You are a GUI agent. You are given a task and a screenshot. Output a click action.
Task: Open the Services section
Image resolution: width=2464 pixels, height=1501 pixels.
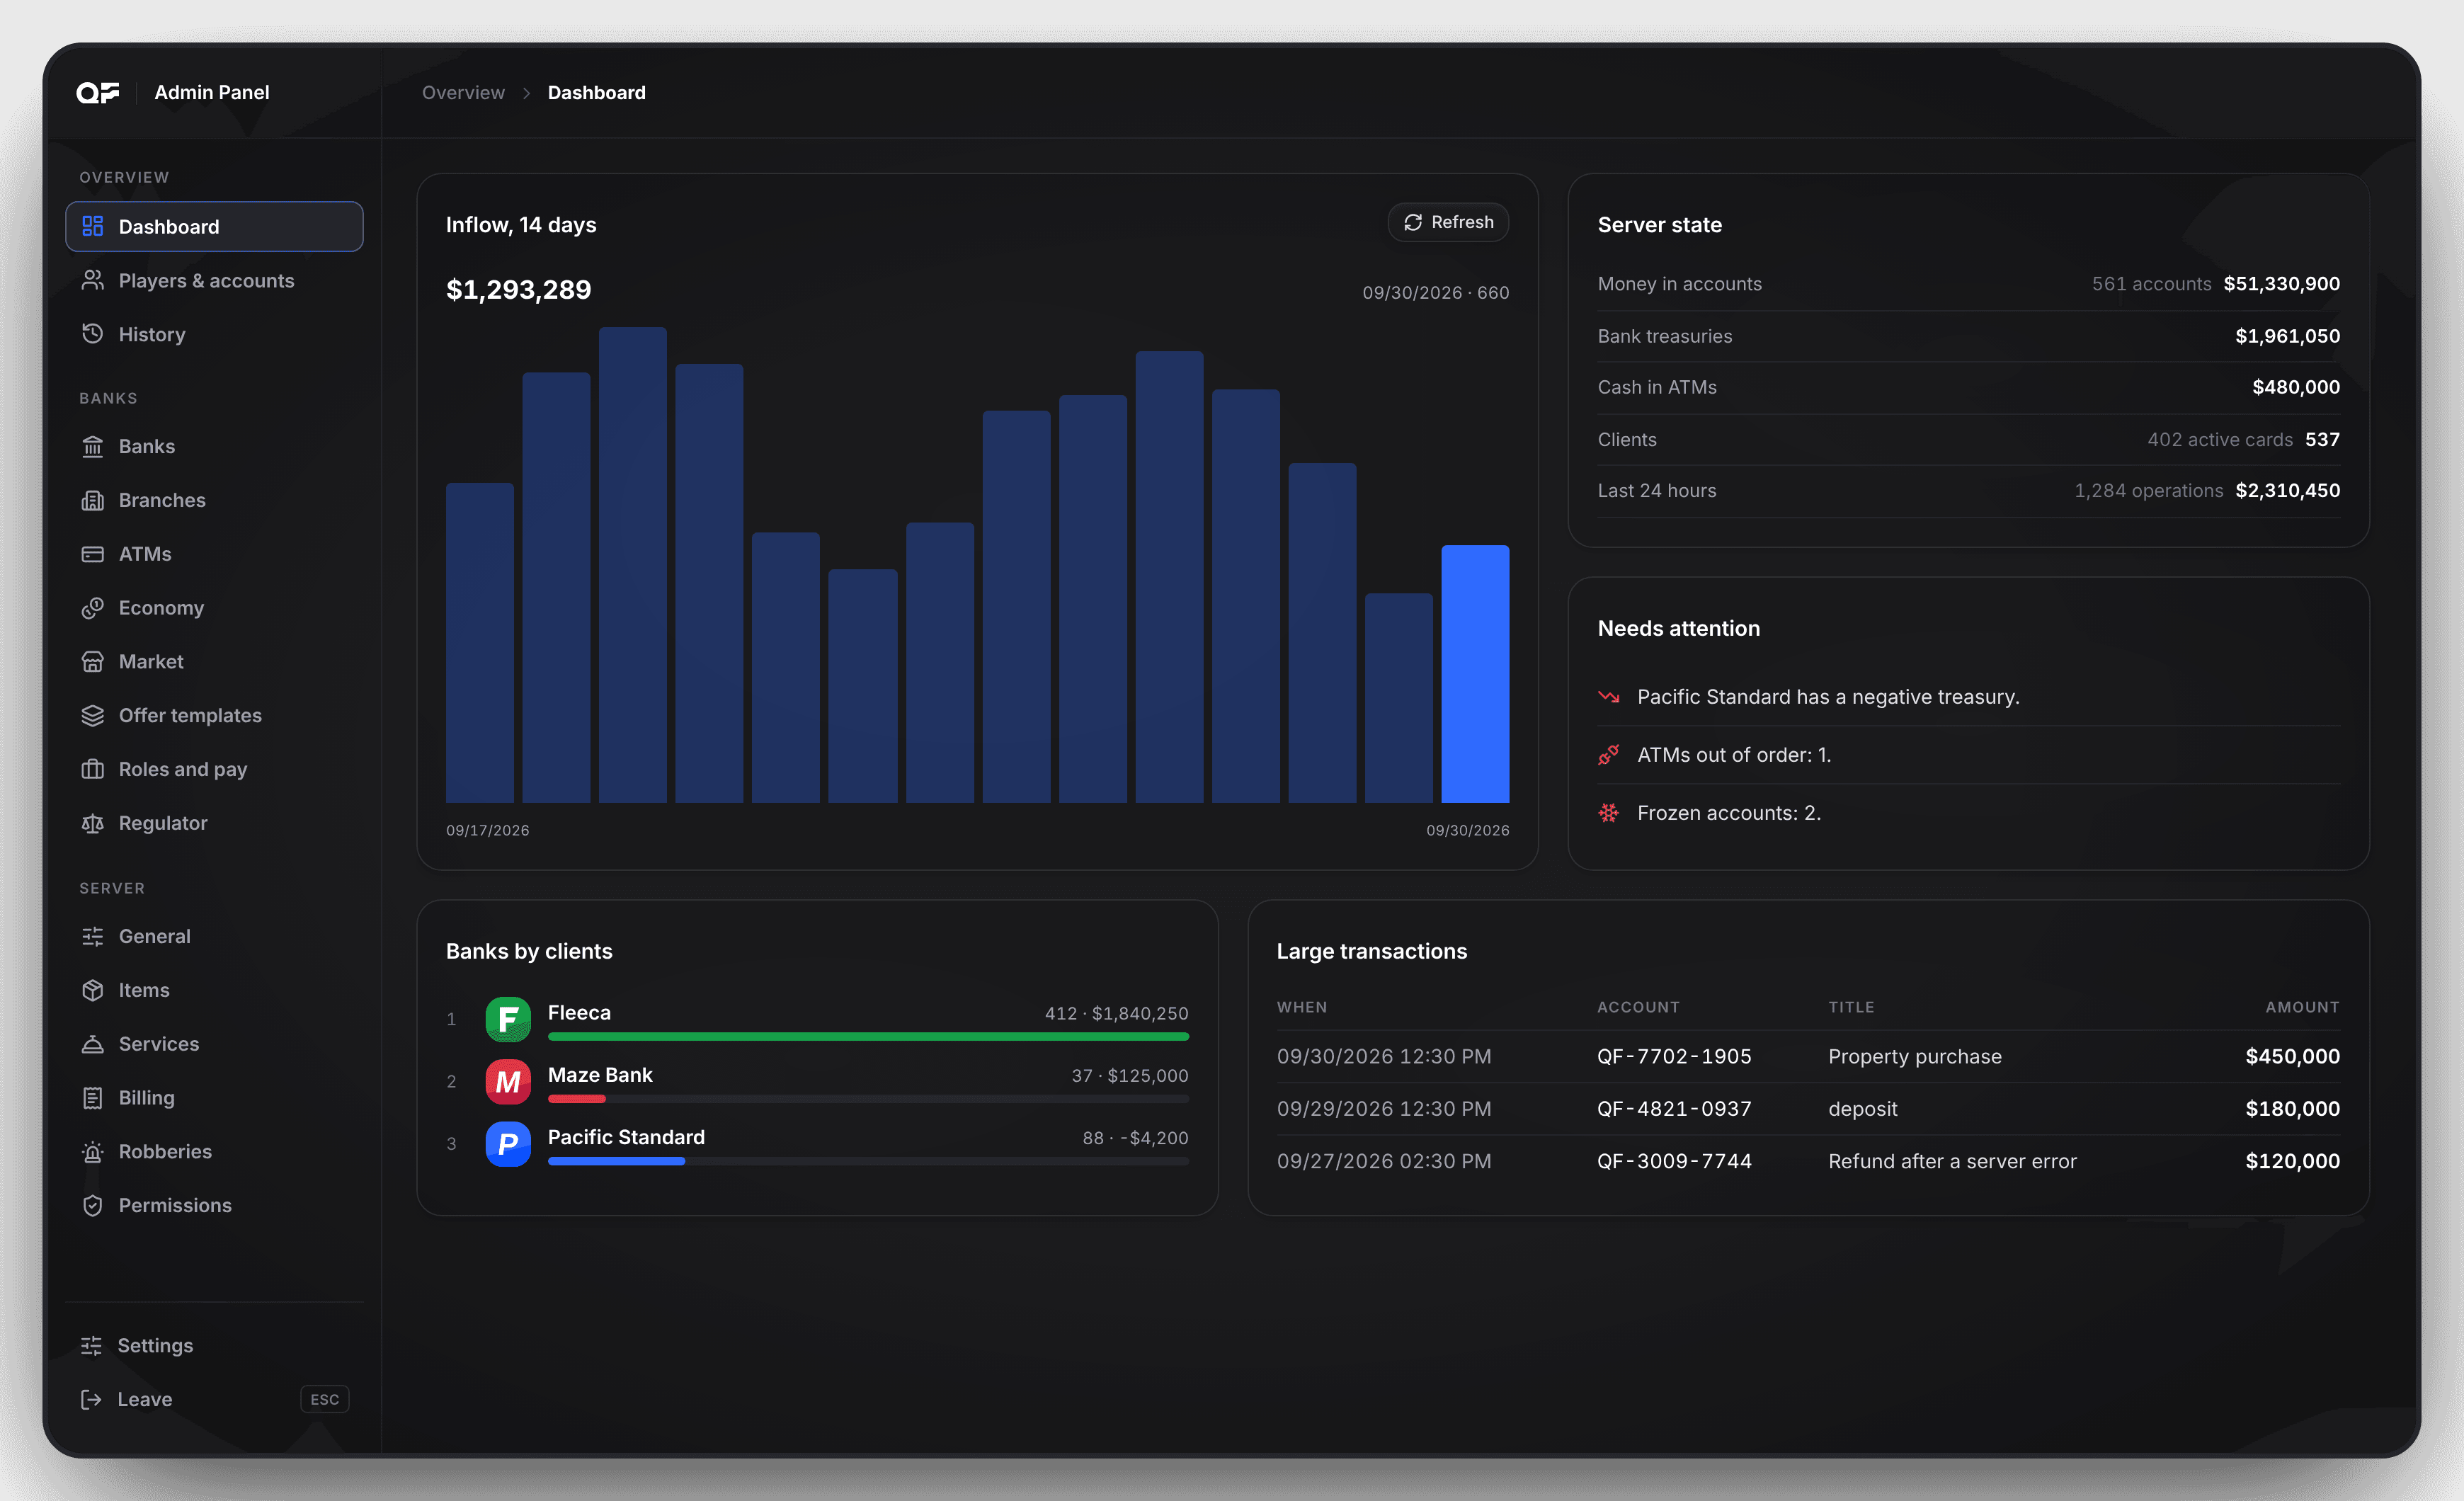pos(214,1044)
